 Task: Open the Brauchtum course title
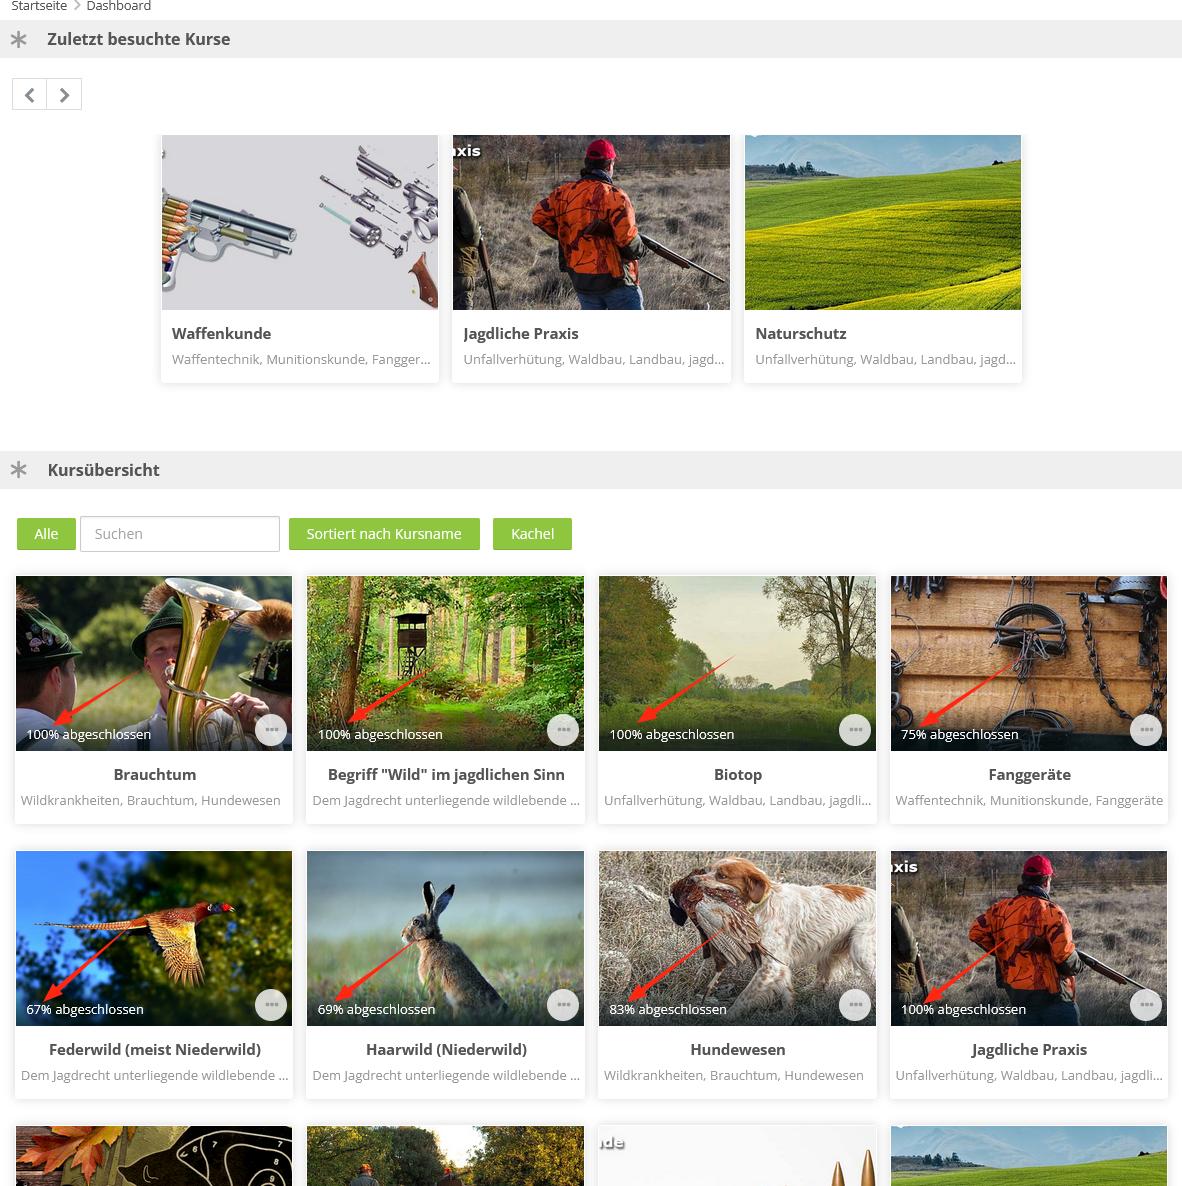tap(155, 775)
